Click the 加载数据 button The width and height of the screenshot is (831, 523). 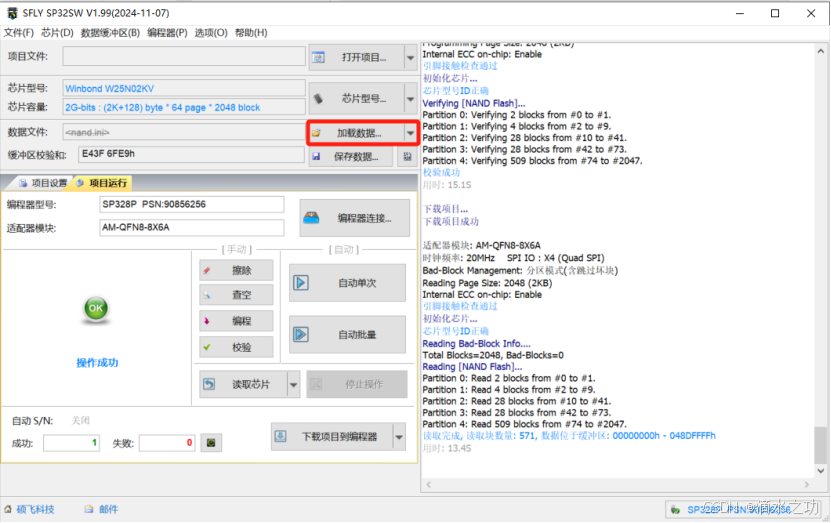tap(356, 133)
